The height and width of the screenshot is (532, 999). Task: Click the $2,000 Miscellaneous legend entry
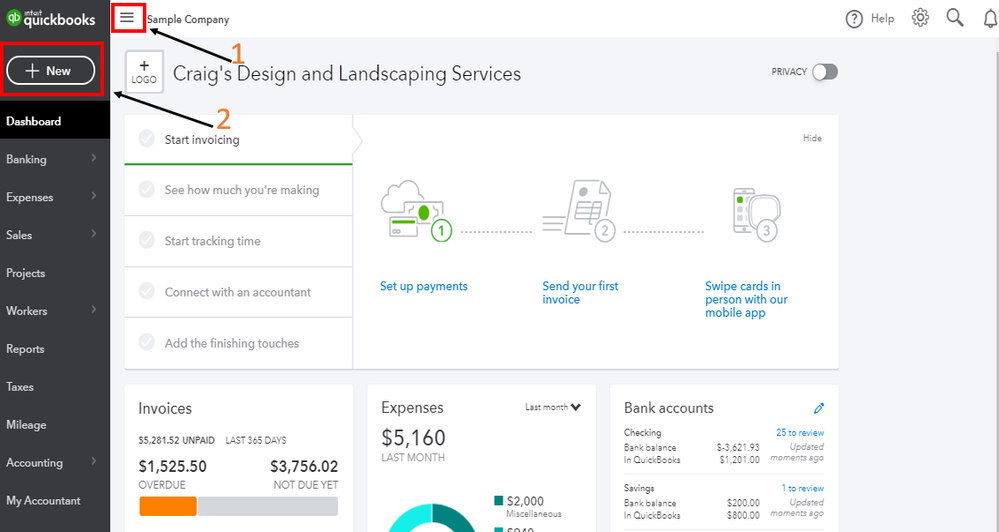[x=528, y=506]
